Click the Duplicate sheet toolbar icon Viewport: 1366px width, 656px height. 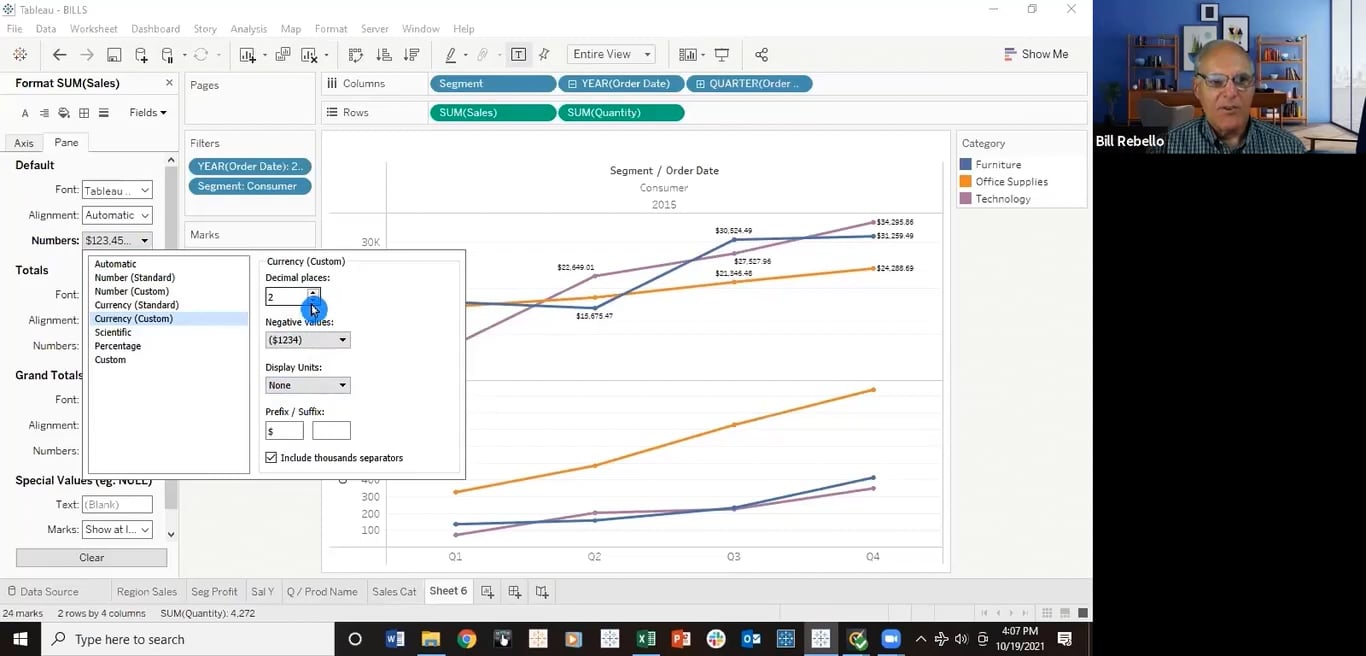pos(283,55)
